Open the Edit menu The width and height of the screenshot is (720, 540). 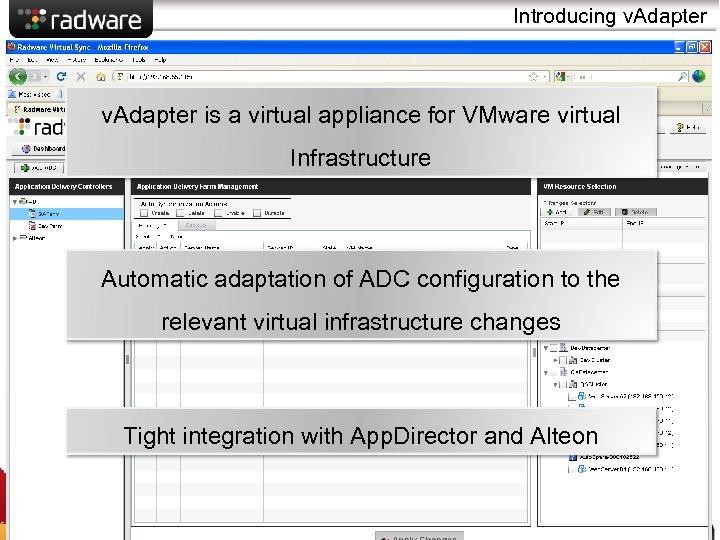coord(32,60)
